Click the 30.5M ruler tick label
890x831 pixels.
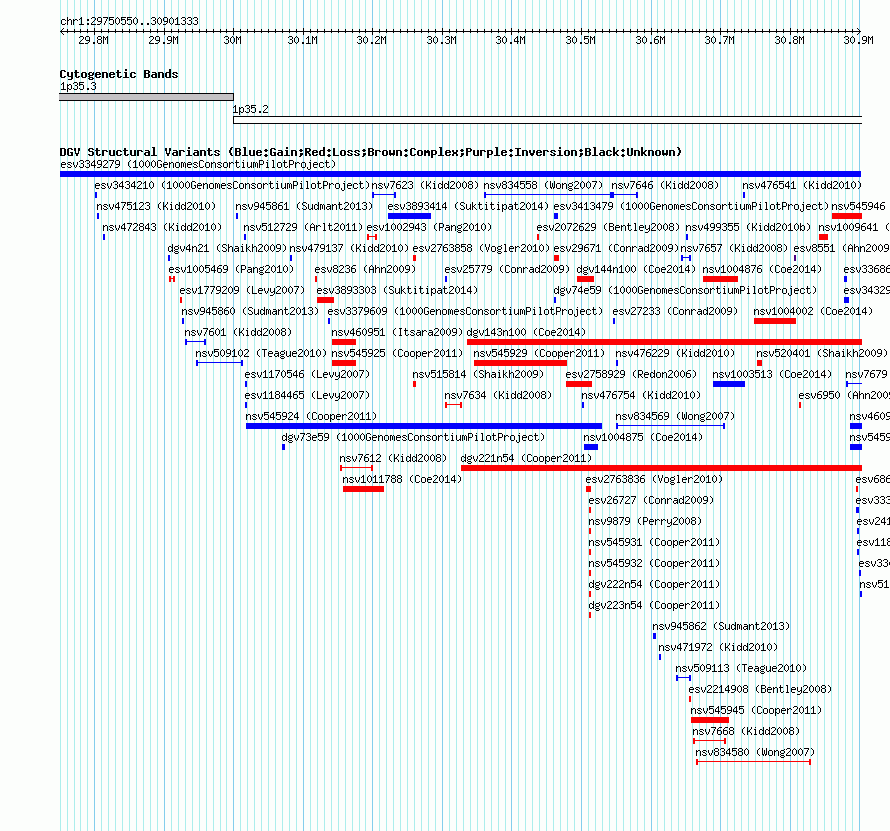581,40
